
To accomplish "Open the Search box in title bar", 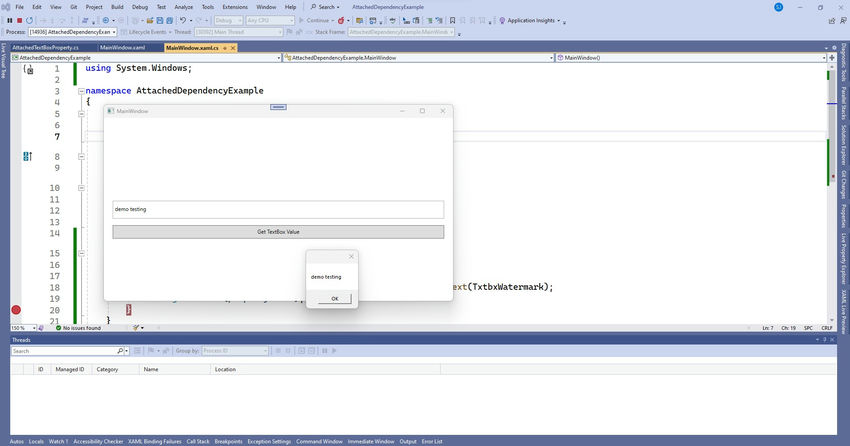I will 325,7.
